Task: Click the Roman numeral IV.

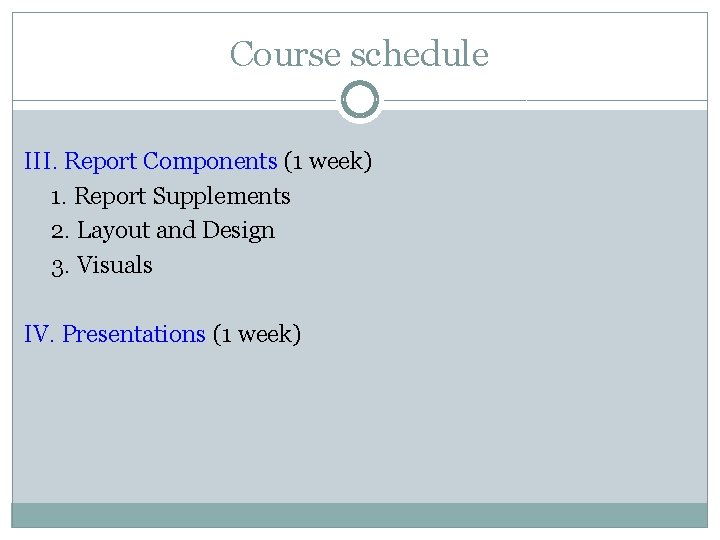Action: 39,334
